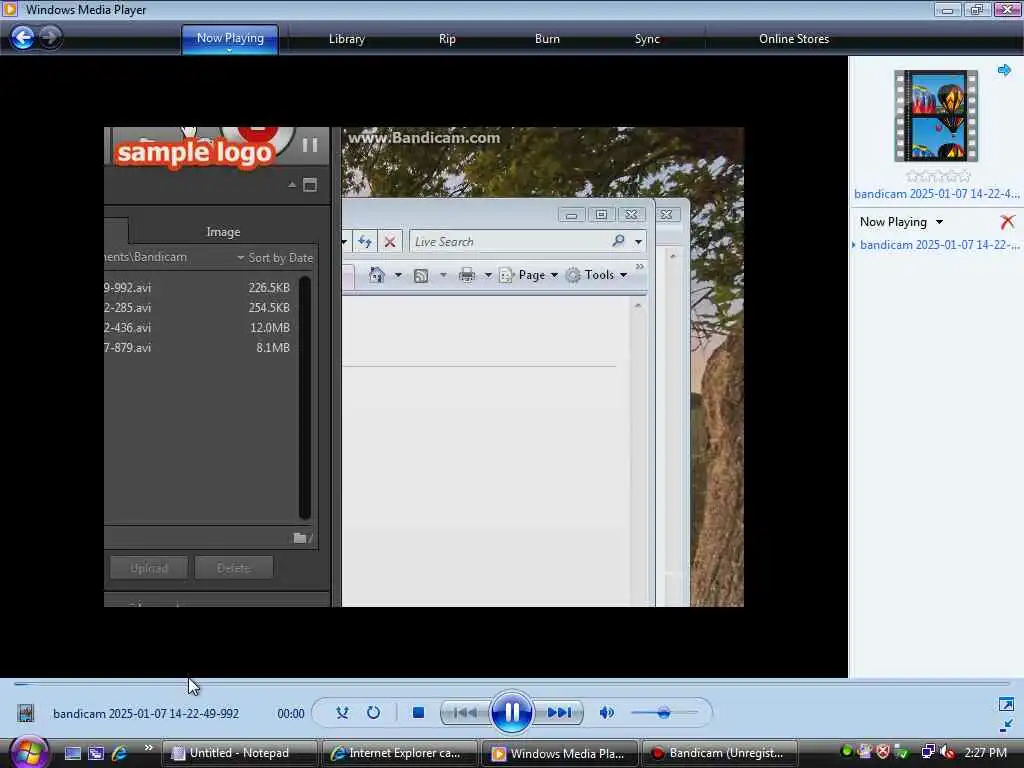Skip to the next track
Image resolution: width=1024 pixels, height=768 pixels.
coord(559,712)
